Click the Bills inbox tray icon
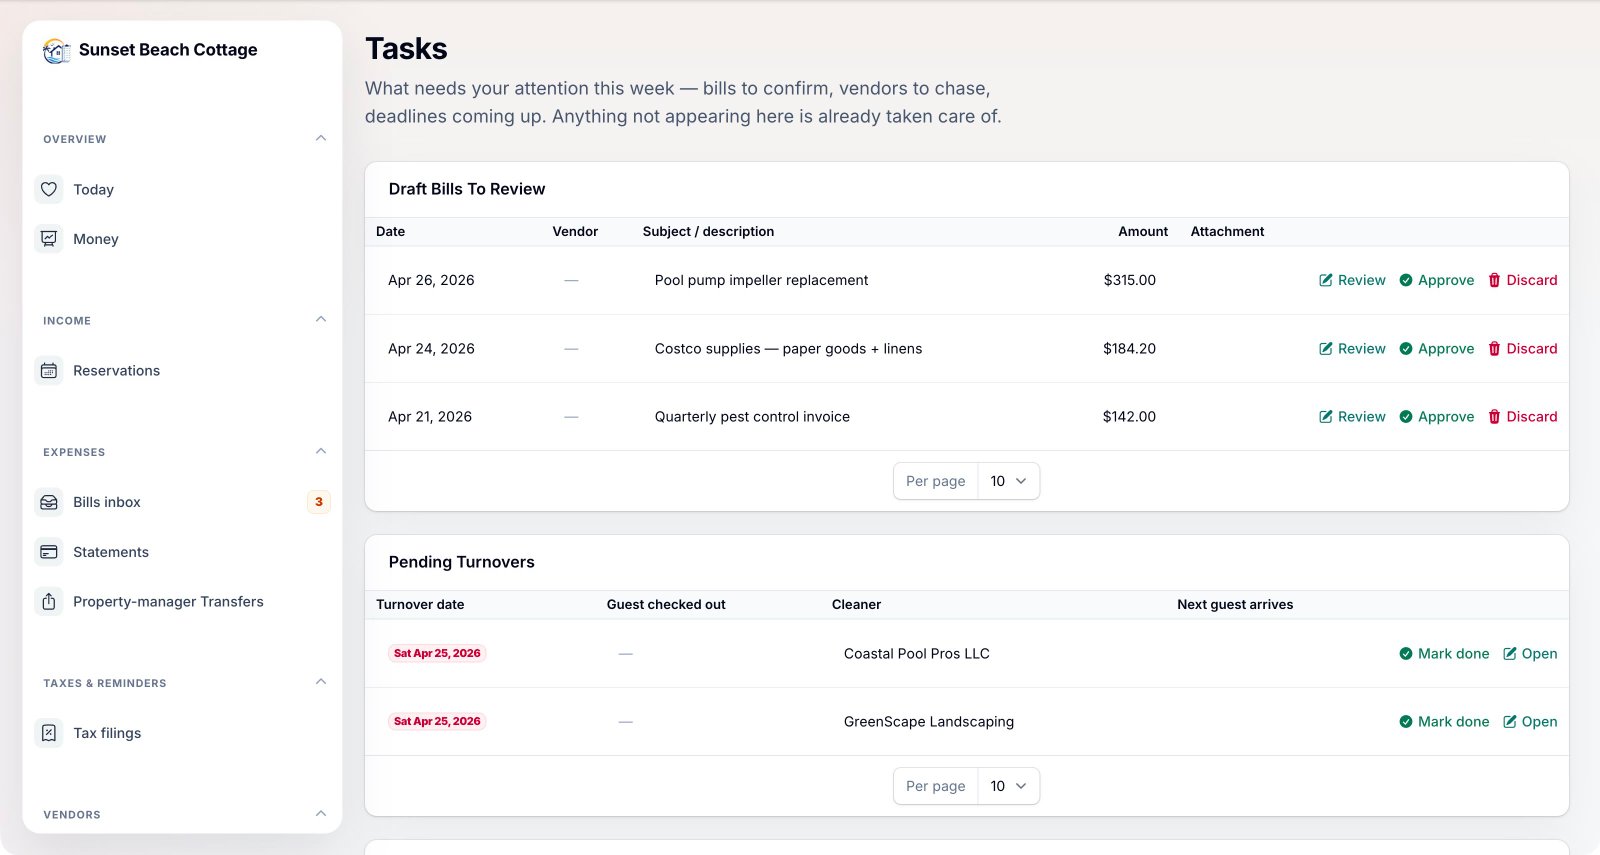Image resolution: width=1600 pixels, height=855 pixels. [x=49, y=502]
